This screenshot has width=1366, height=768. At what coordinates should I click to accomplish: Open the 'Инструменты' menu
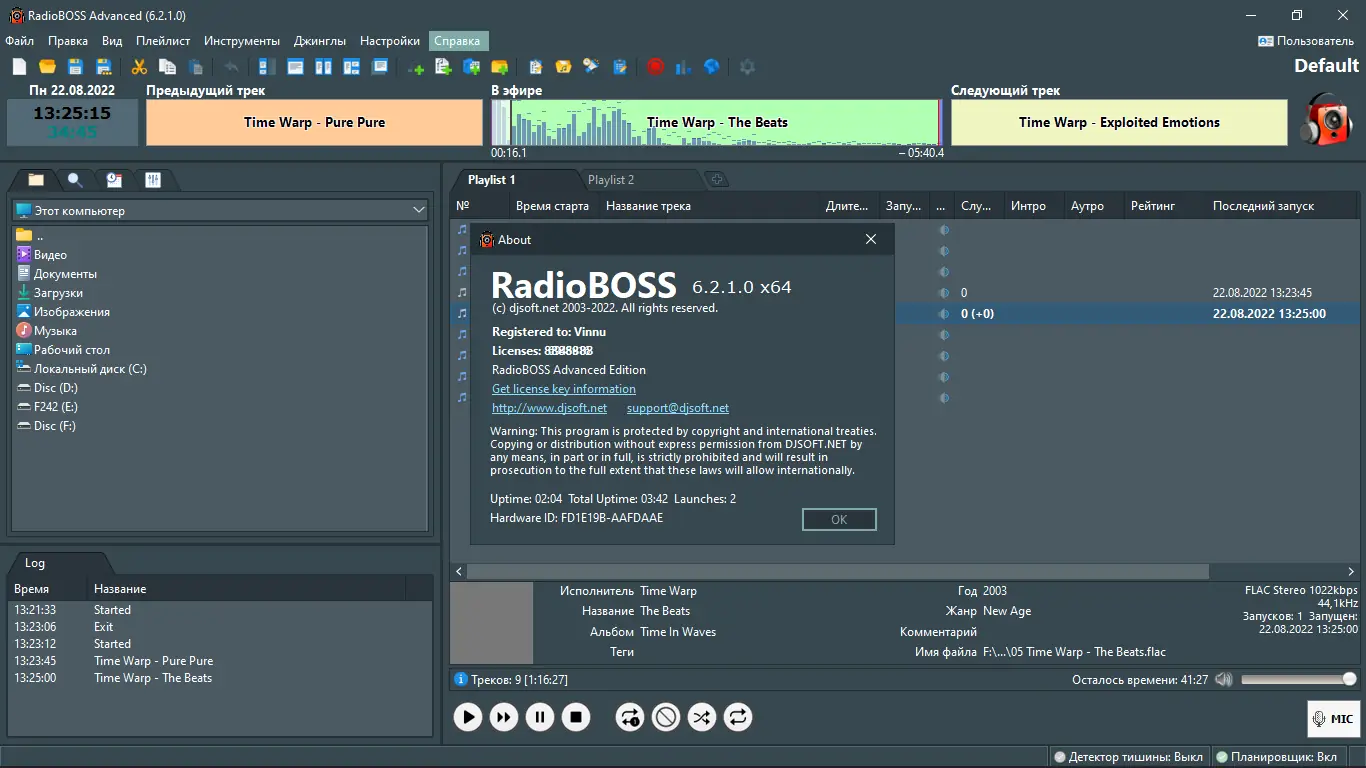pos(242,41)
